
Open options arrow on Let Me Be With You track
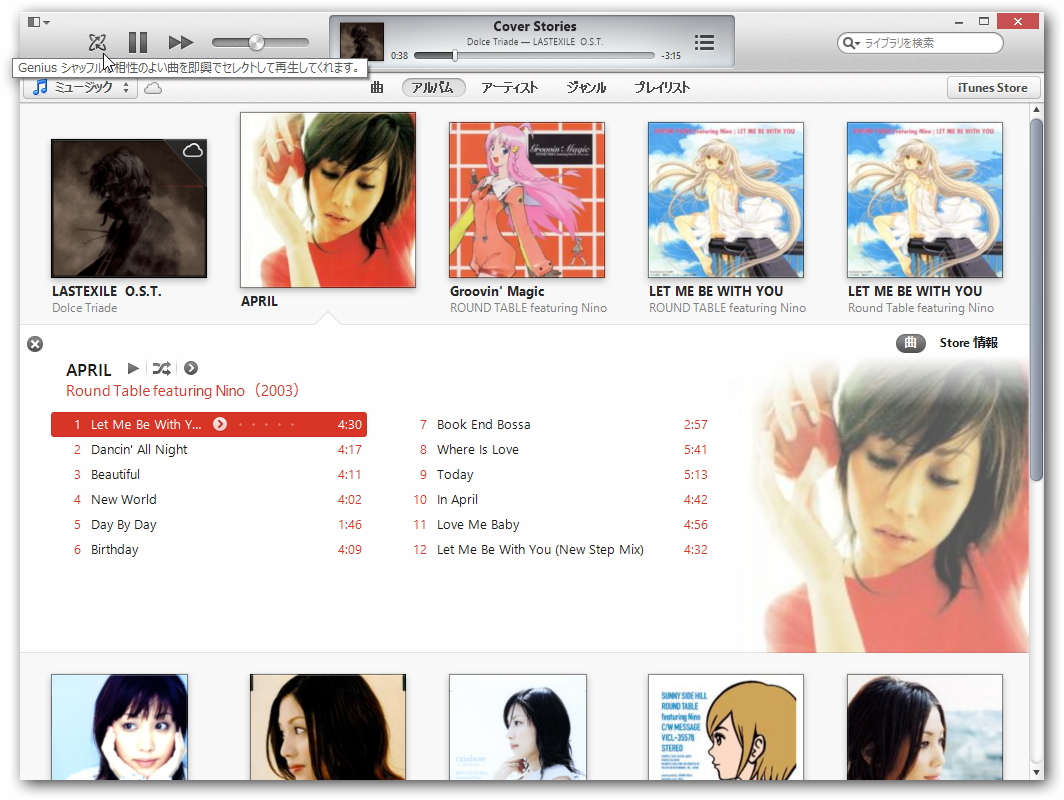coord(220,424)
